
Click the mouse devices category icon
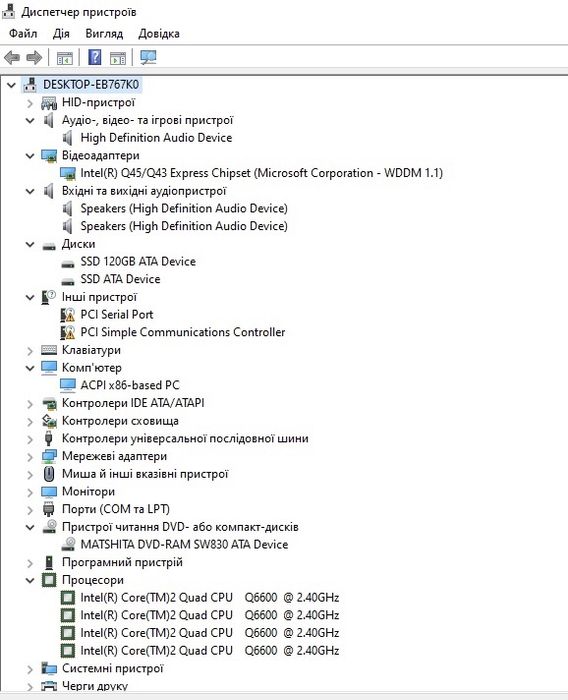(49, 474)
